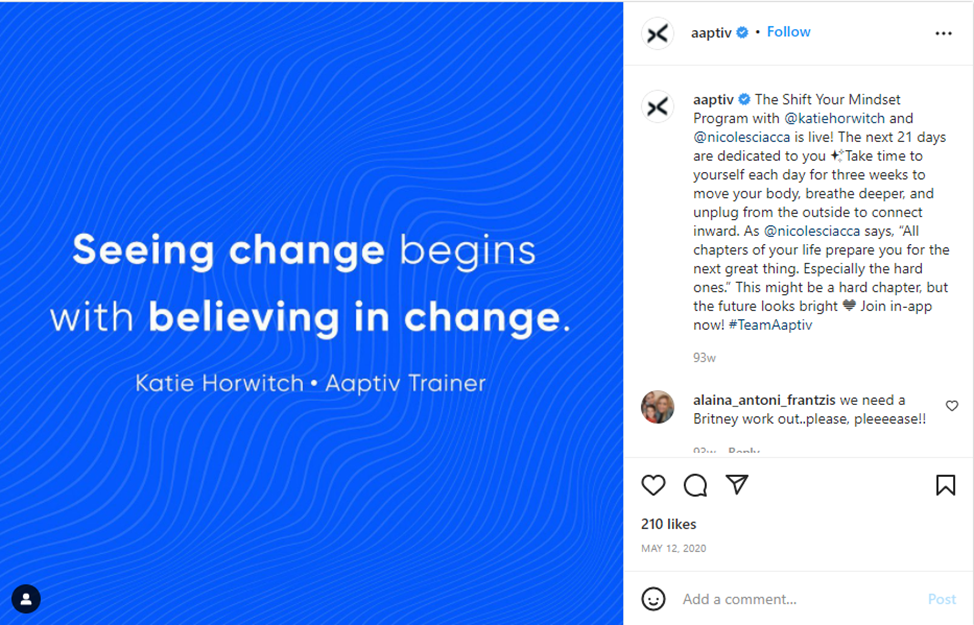Open the three-dot more options menu
974x625 pixels.
pos(943,33)
